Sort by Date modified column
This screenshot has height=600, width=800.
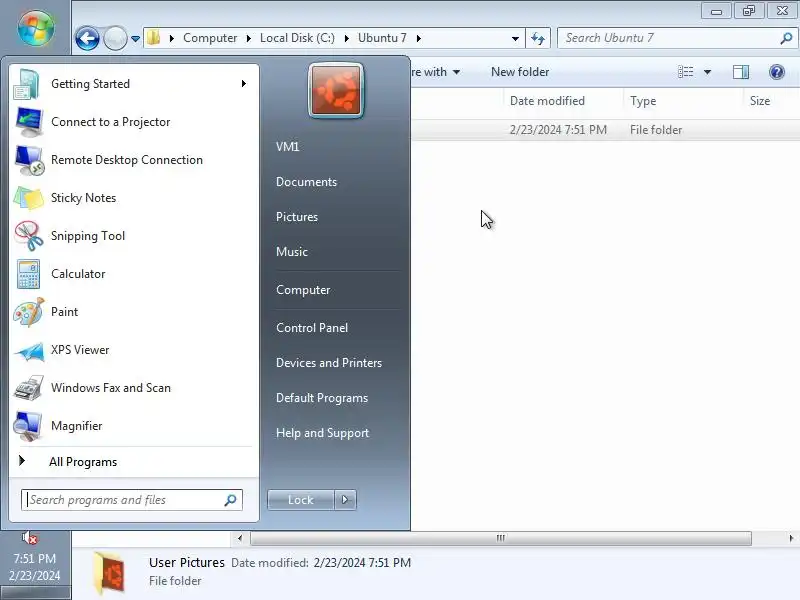click(x=562, y=101)
